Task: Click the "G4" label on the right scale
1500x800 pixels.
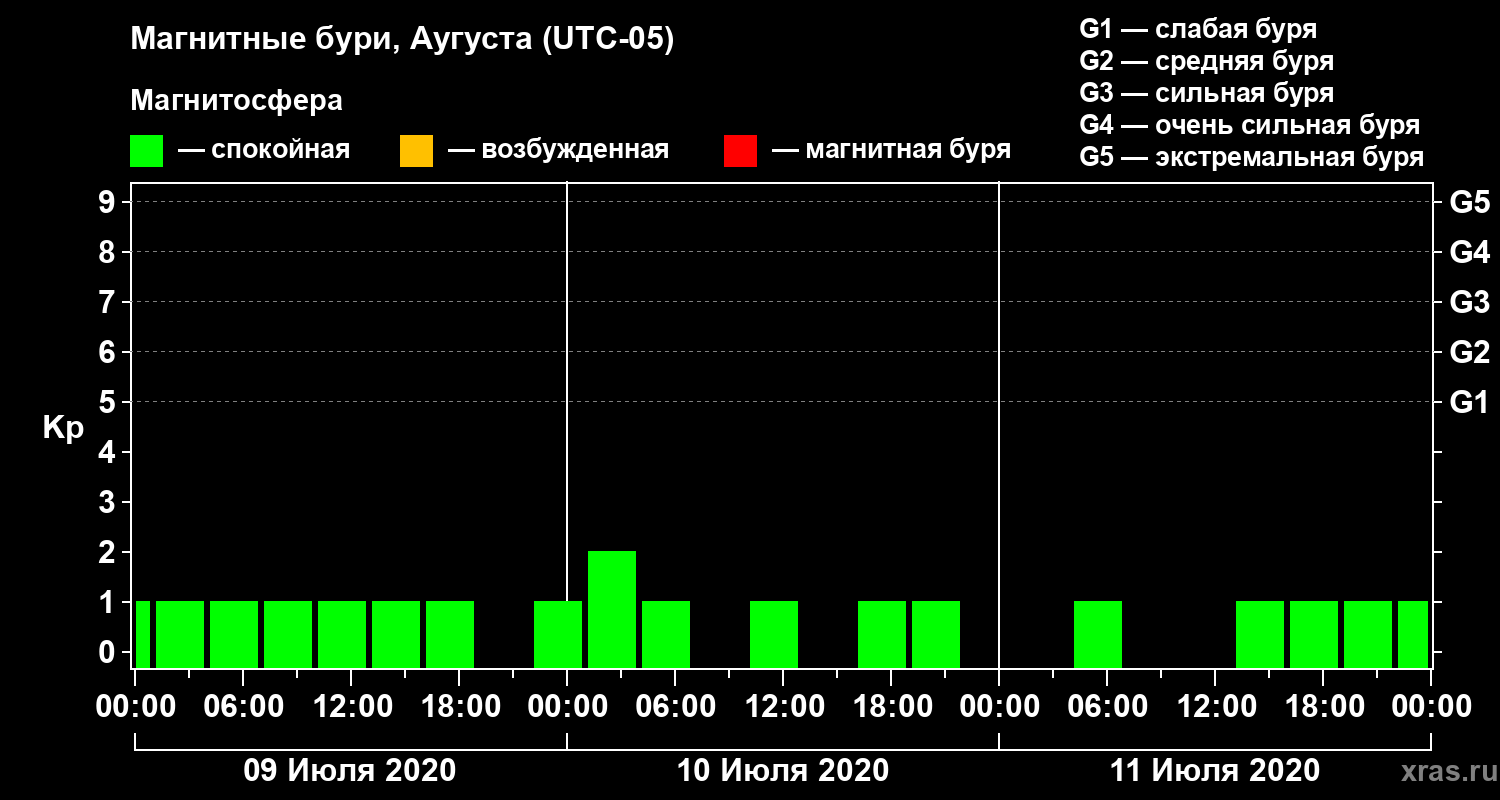Action: tap(1470, 252)
